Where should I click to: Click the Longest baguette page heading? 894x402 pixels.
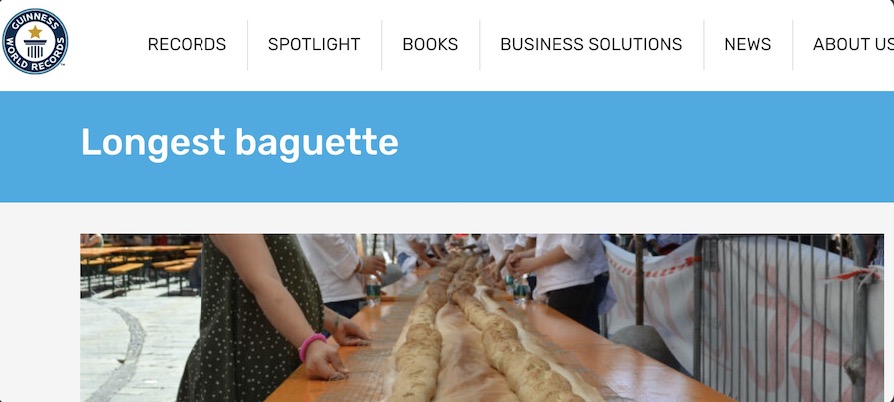[x=239, y=142]
